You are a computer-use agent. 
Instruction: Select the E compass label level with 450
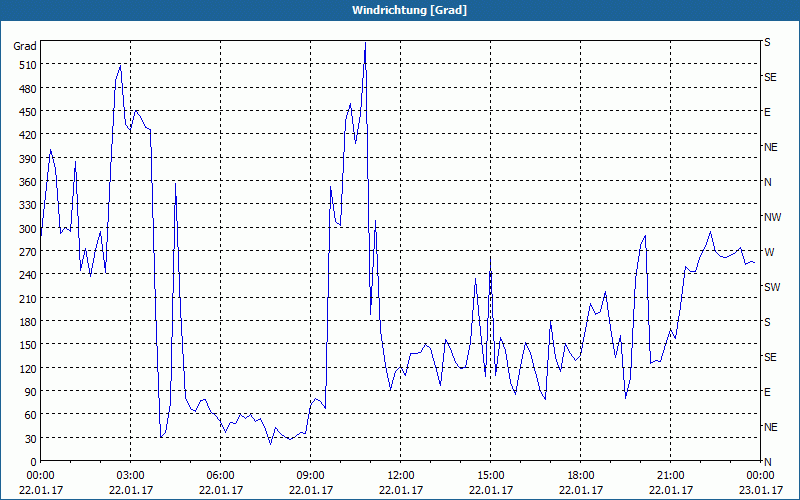point(767,112)
